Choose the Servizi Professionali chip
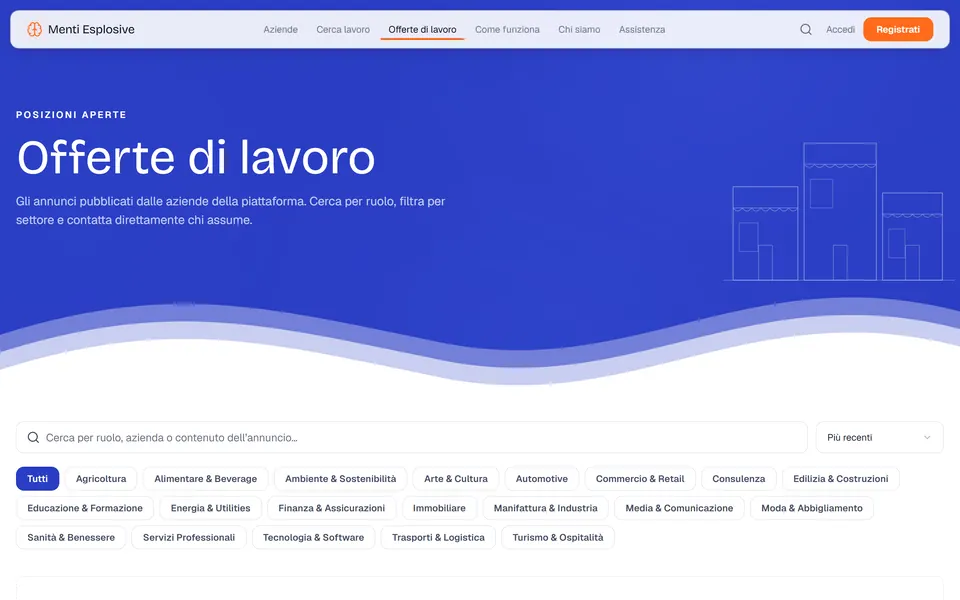The width and height of the screenshot is (960, 600). click(189, 538)
